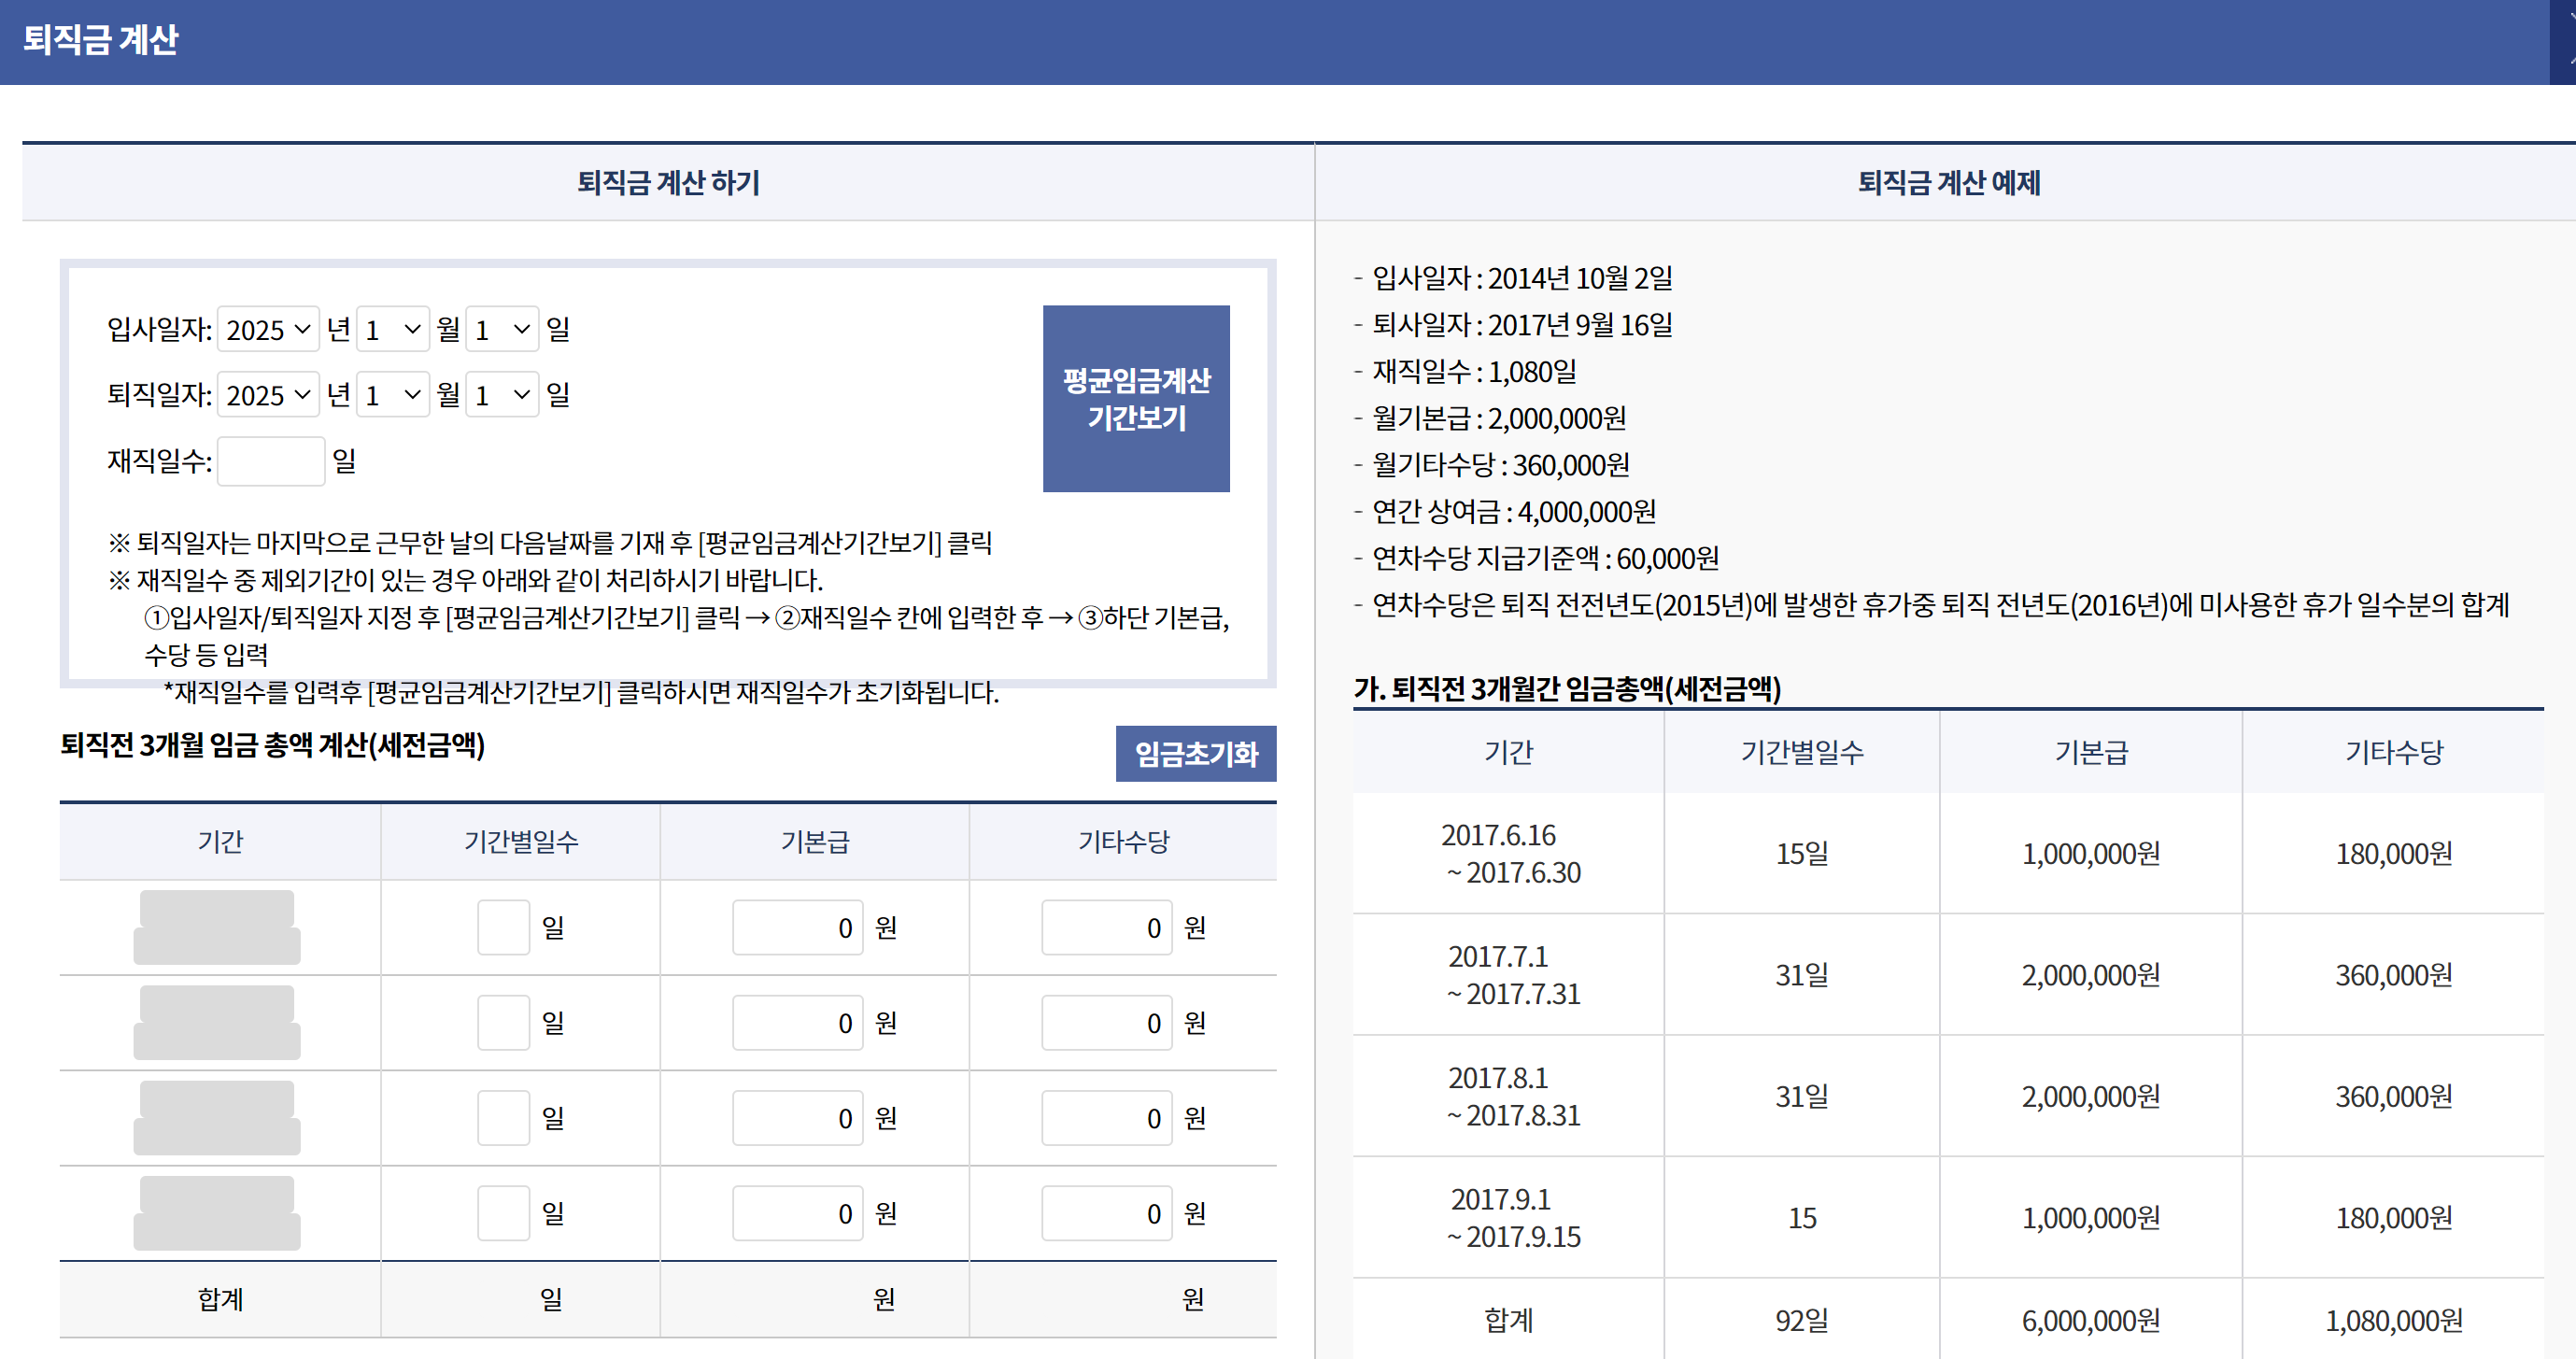This screenshot has height=1359, width=2576.
Task: Click third row 기간별일수 input box
Action: (x=503, y=1117)
